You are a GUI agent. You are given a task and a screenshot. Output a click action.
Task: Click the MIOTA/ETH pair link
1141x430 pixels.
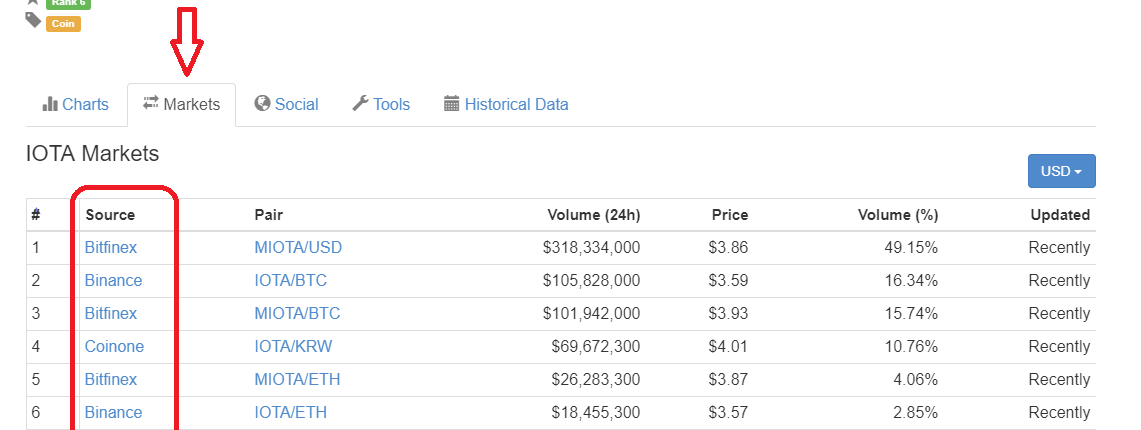pos(297,379)
